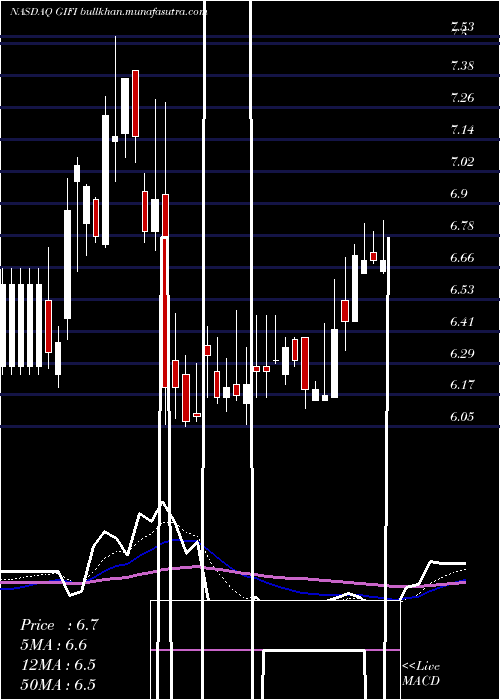Click the tall red candlestick near the 7.38 level

(135, 104)
